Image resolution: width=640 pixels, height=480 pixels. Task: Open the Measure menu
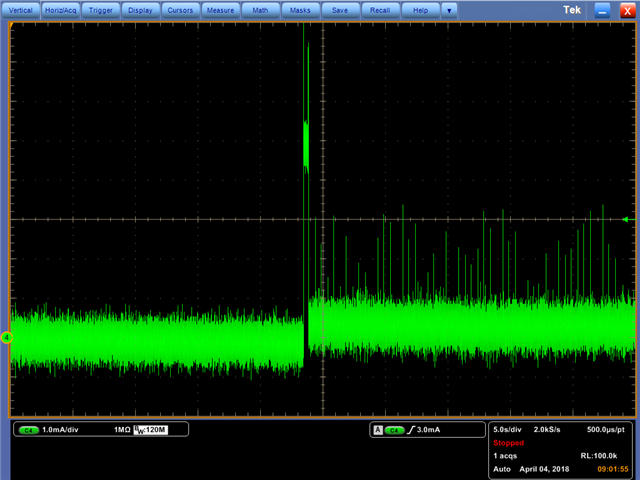220,10
